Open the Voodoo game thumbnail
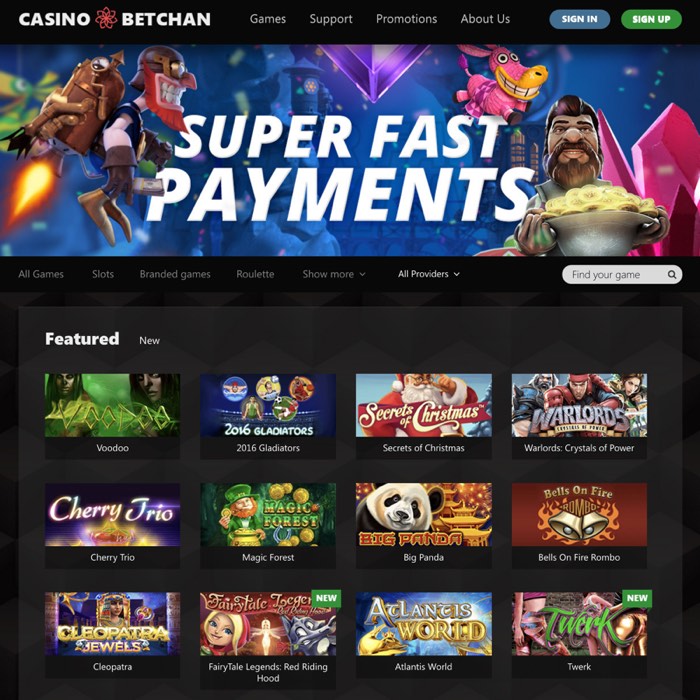 112,405
